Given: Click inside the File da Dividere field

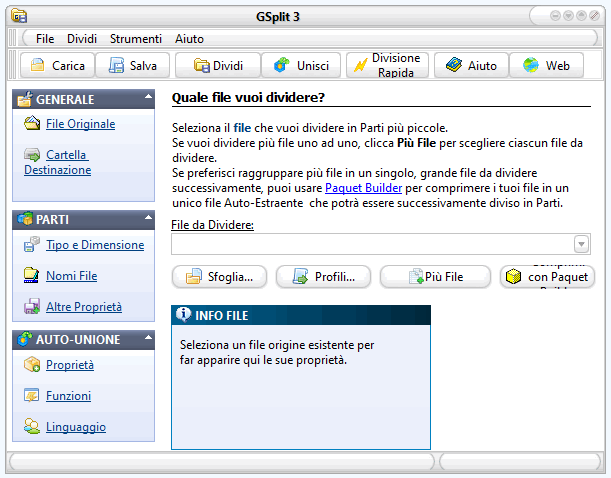Looking at the screenshot, I should [x=373, y=244].
